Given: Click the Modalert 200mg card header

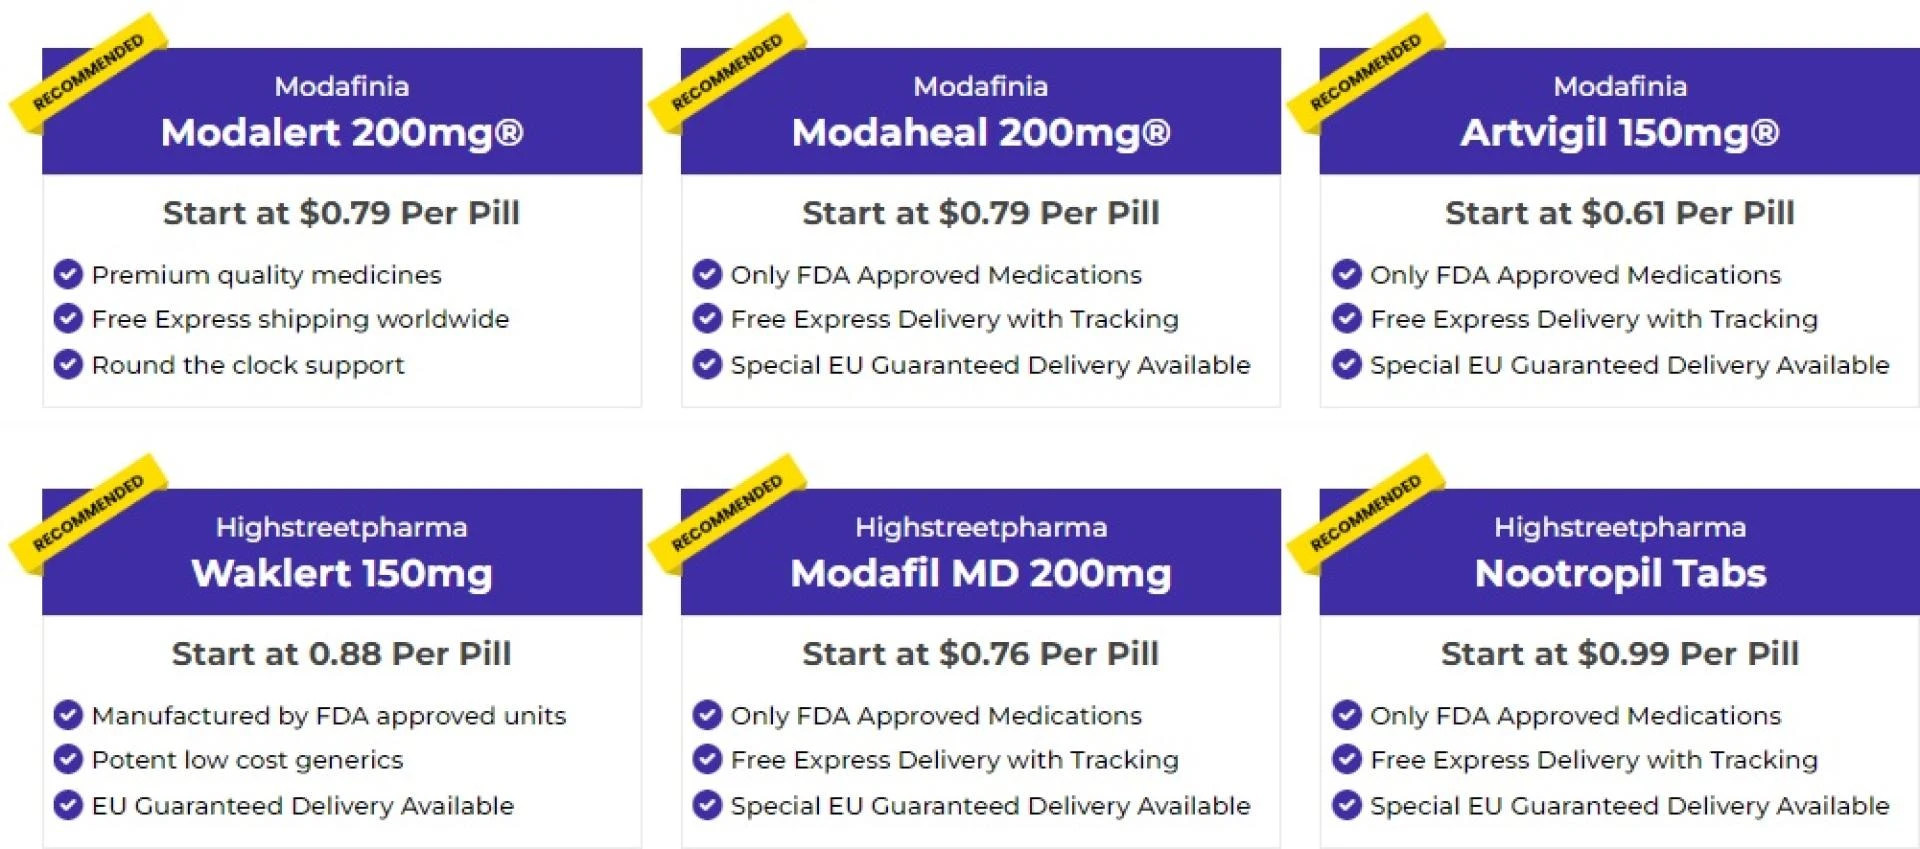Looking at the screenshot, I should [x=341, y=111].
